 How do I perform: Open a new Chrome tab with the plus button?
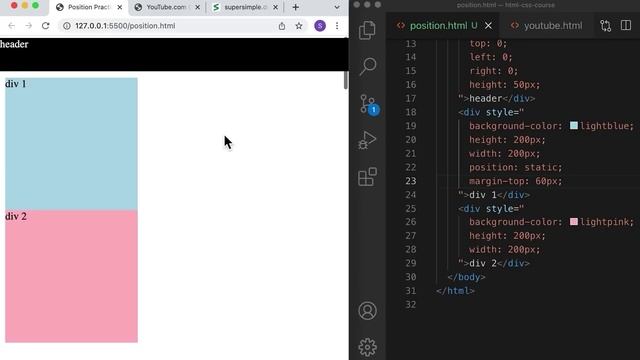click(296, 7)
